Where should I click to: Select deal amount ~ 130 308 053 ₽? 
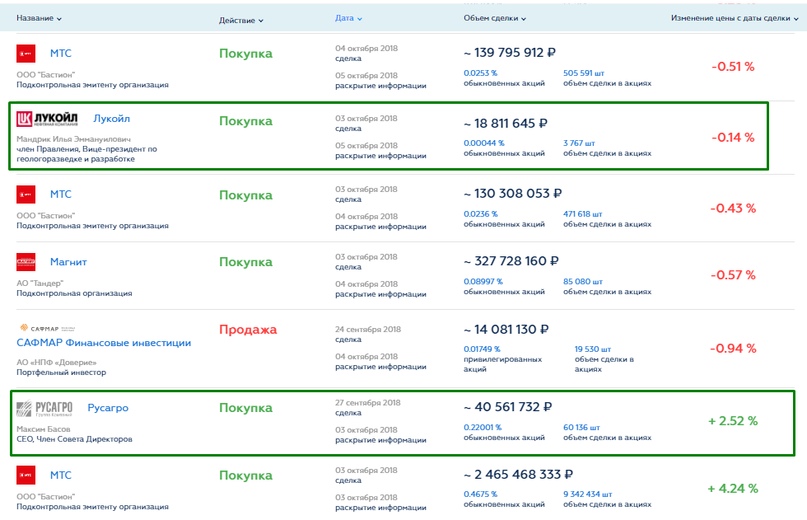click(513, 194)
